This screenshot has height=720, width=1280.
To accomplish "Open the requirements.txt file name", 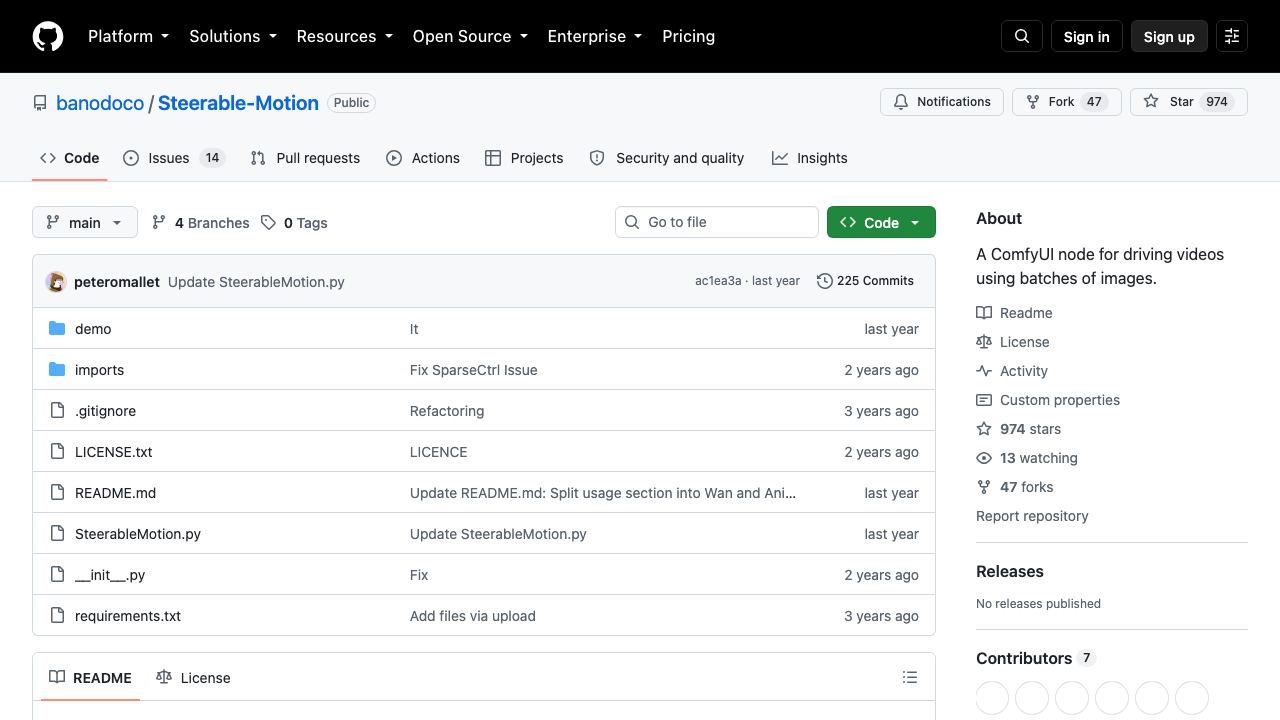I will pos(128,616).
